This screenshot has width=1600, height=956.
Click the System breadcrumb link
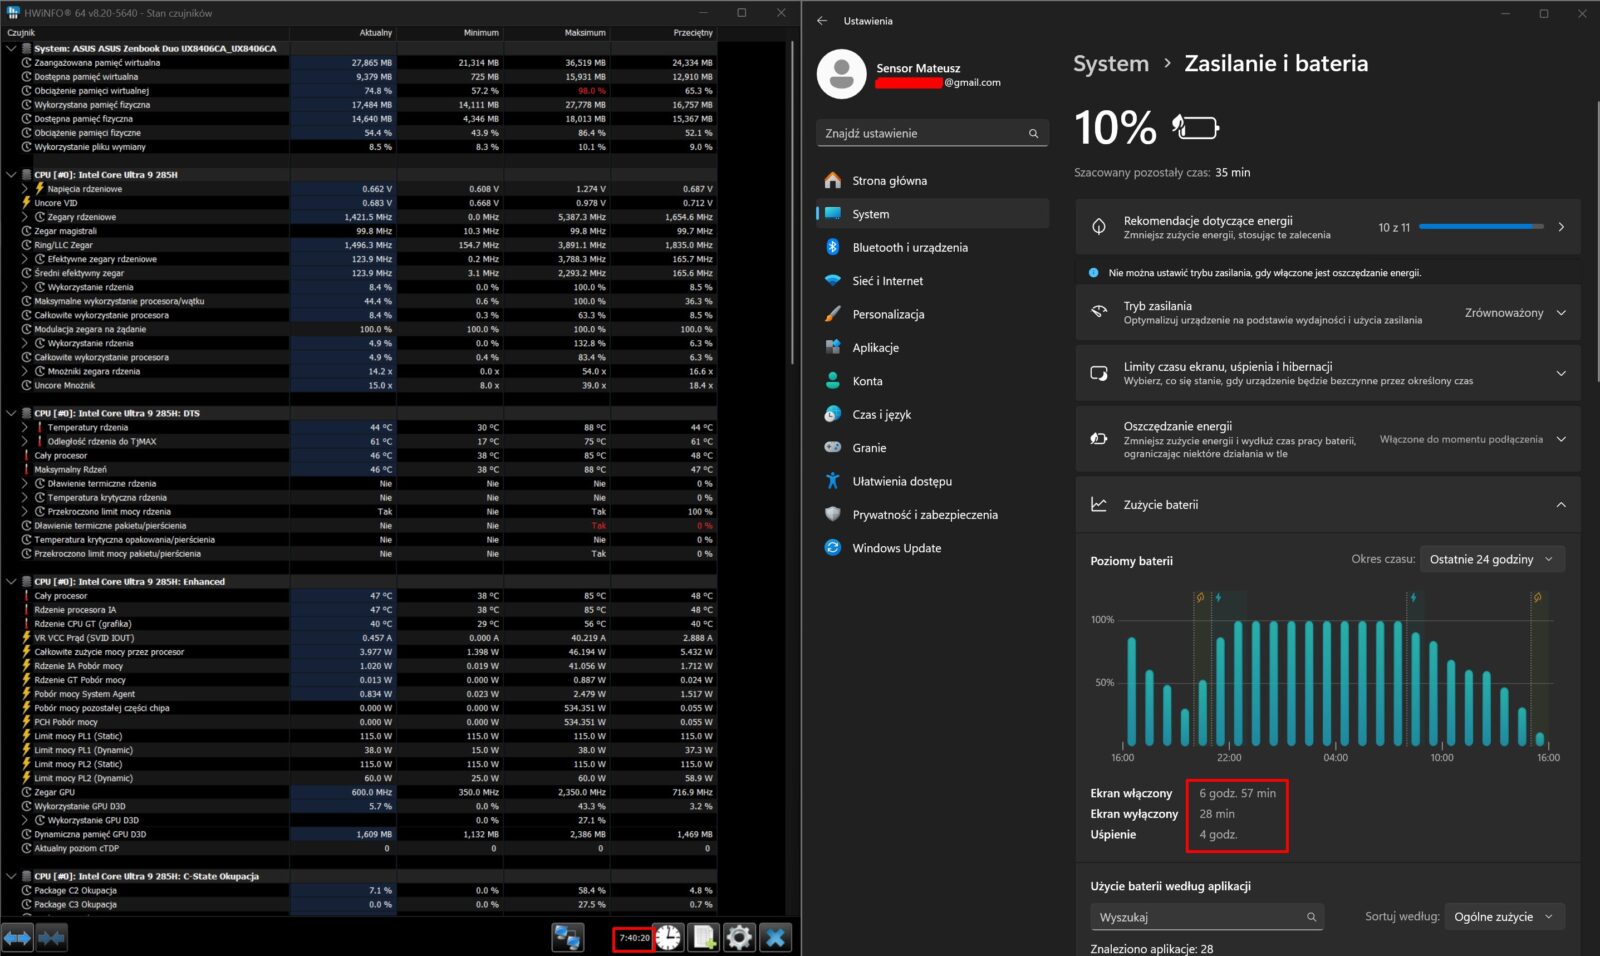(x=1110, y=64)
